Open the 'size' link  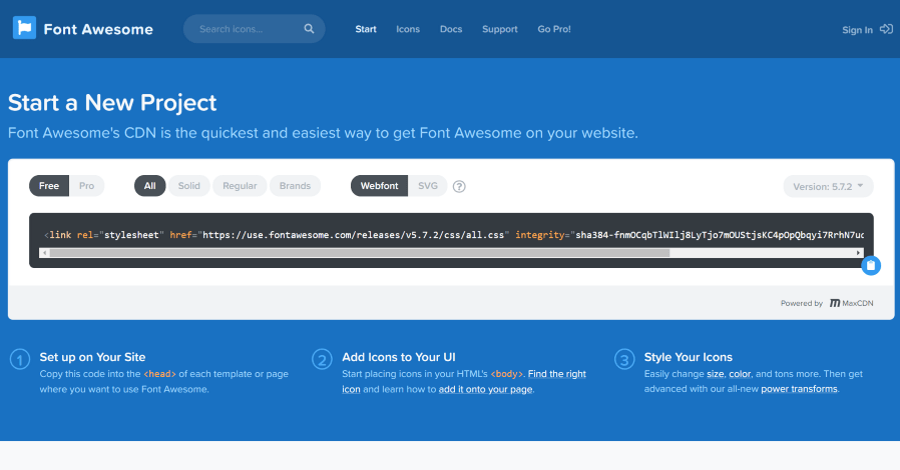pyautogui.click(x=715, y=374)
